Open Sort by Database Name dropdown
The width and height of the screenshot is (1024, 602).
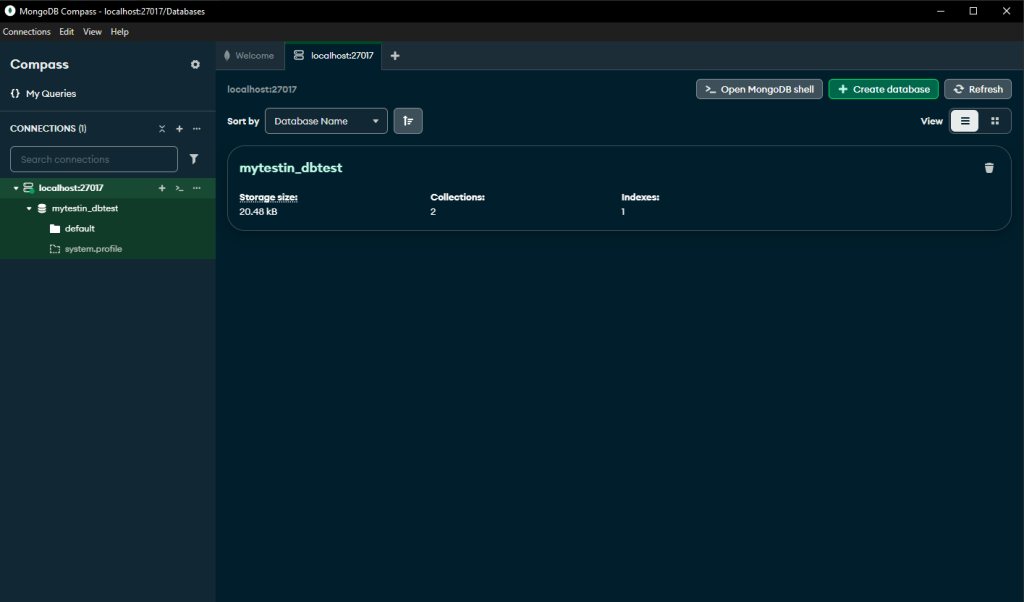tap(326, 121)
